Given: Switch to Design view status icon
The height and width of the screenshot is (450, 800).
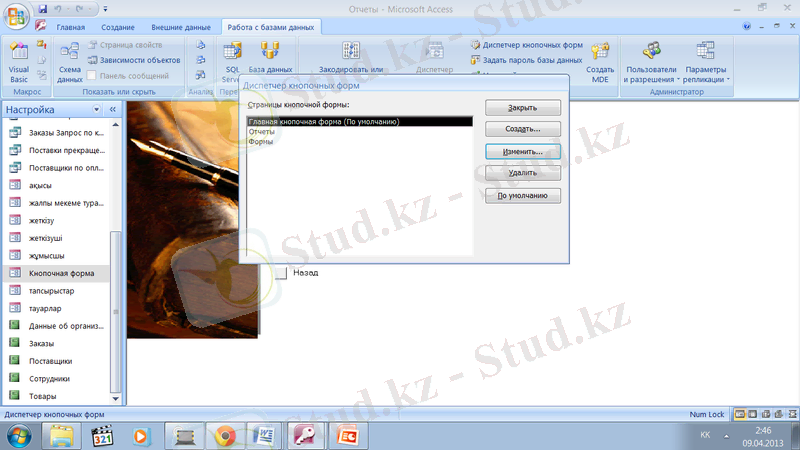Looking at the screenshot, I should [x=792, y=414].
